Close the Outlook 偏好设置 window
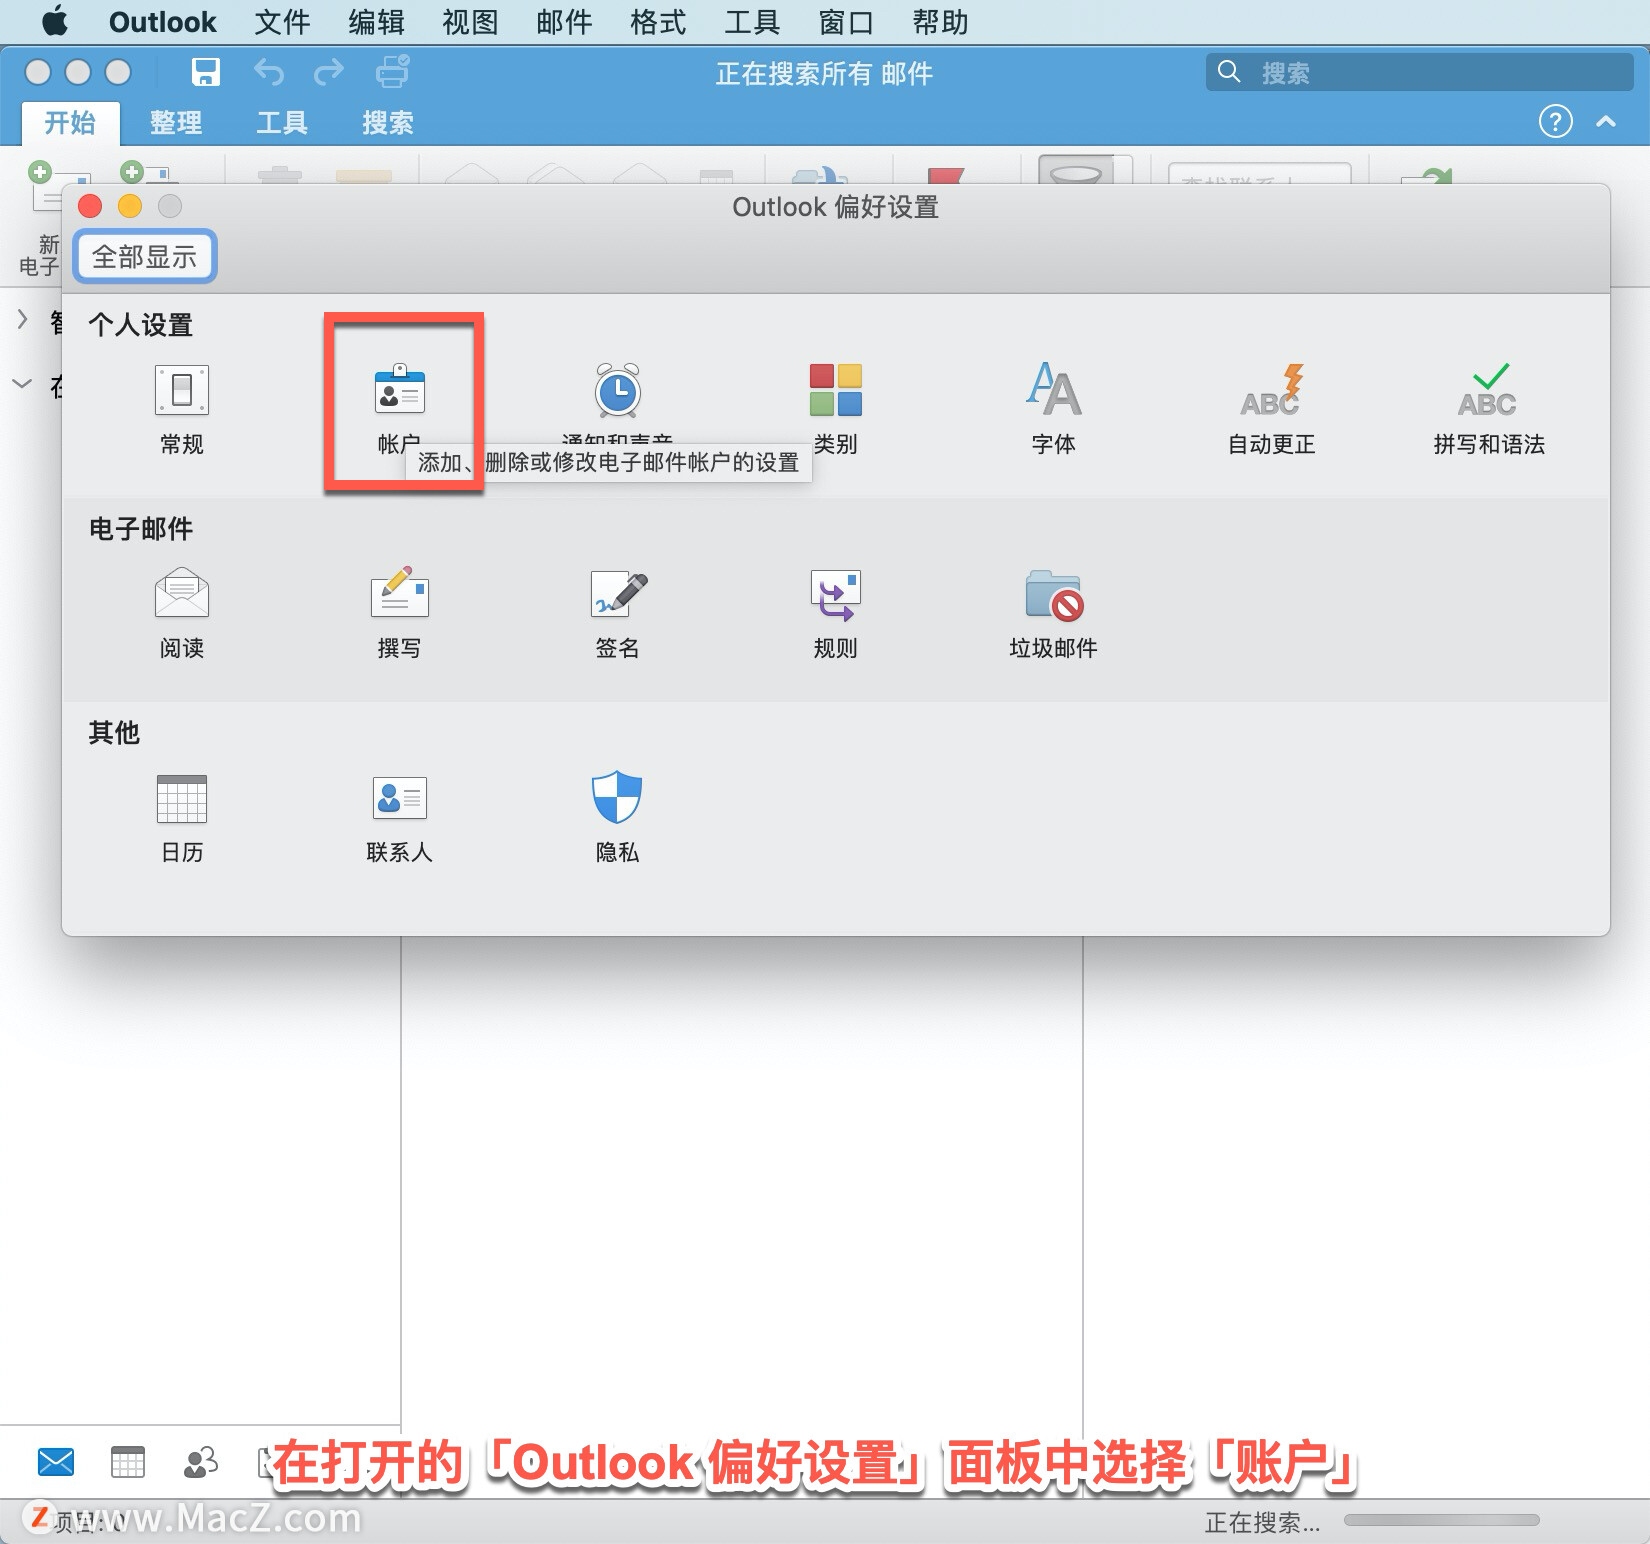The width and height of the screenshot is (1650, 1544). [x=90, y=206]
